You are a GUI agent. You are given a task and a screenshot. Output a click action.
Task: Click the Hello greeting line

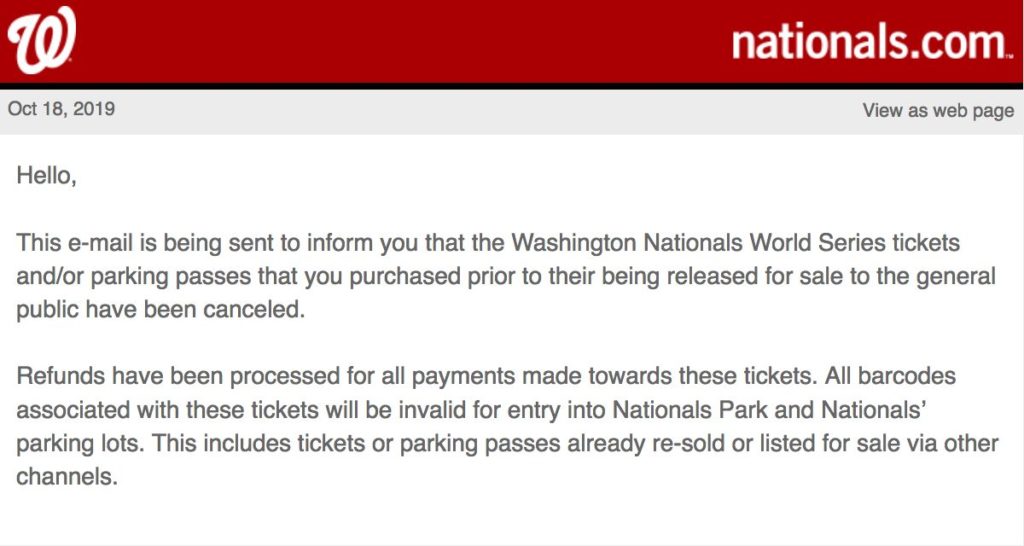click(46, 176)
